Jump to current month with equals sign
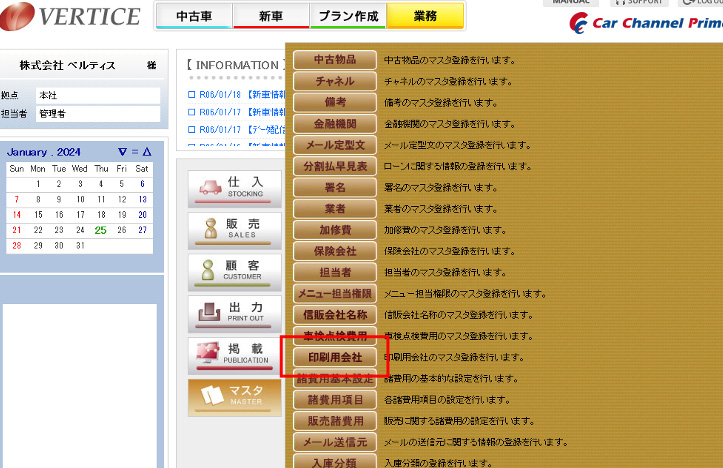Screen dimensions: 723x468 134,152
